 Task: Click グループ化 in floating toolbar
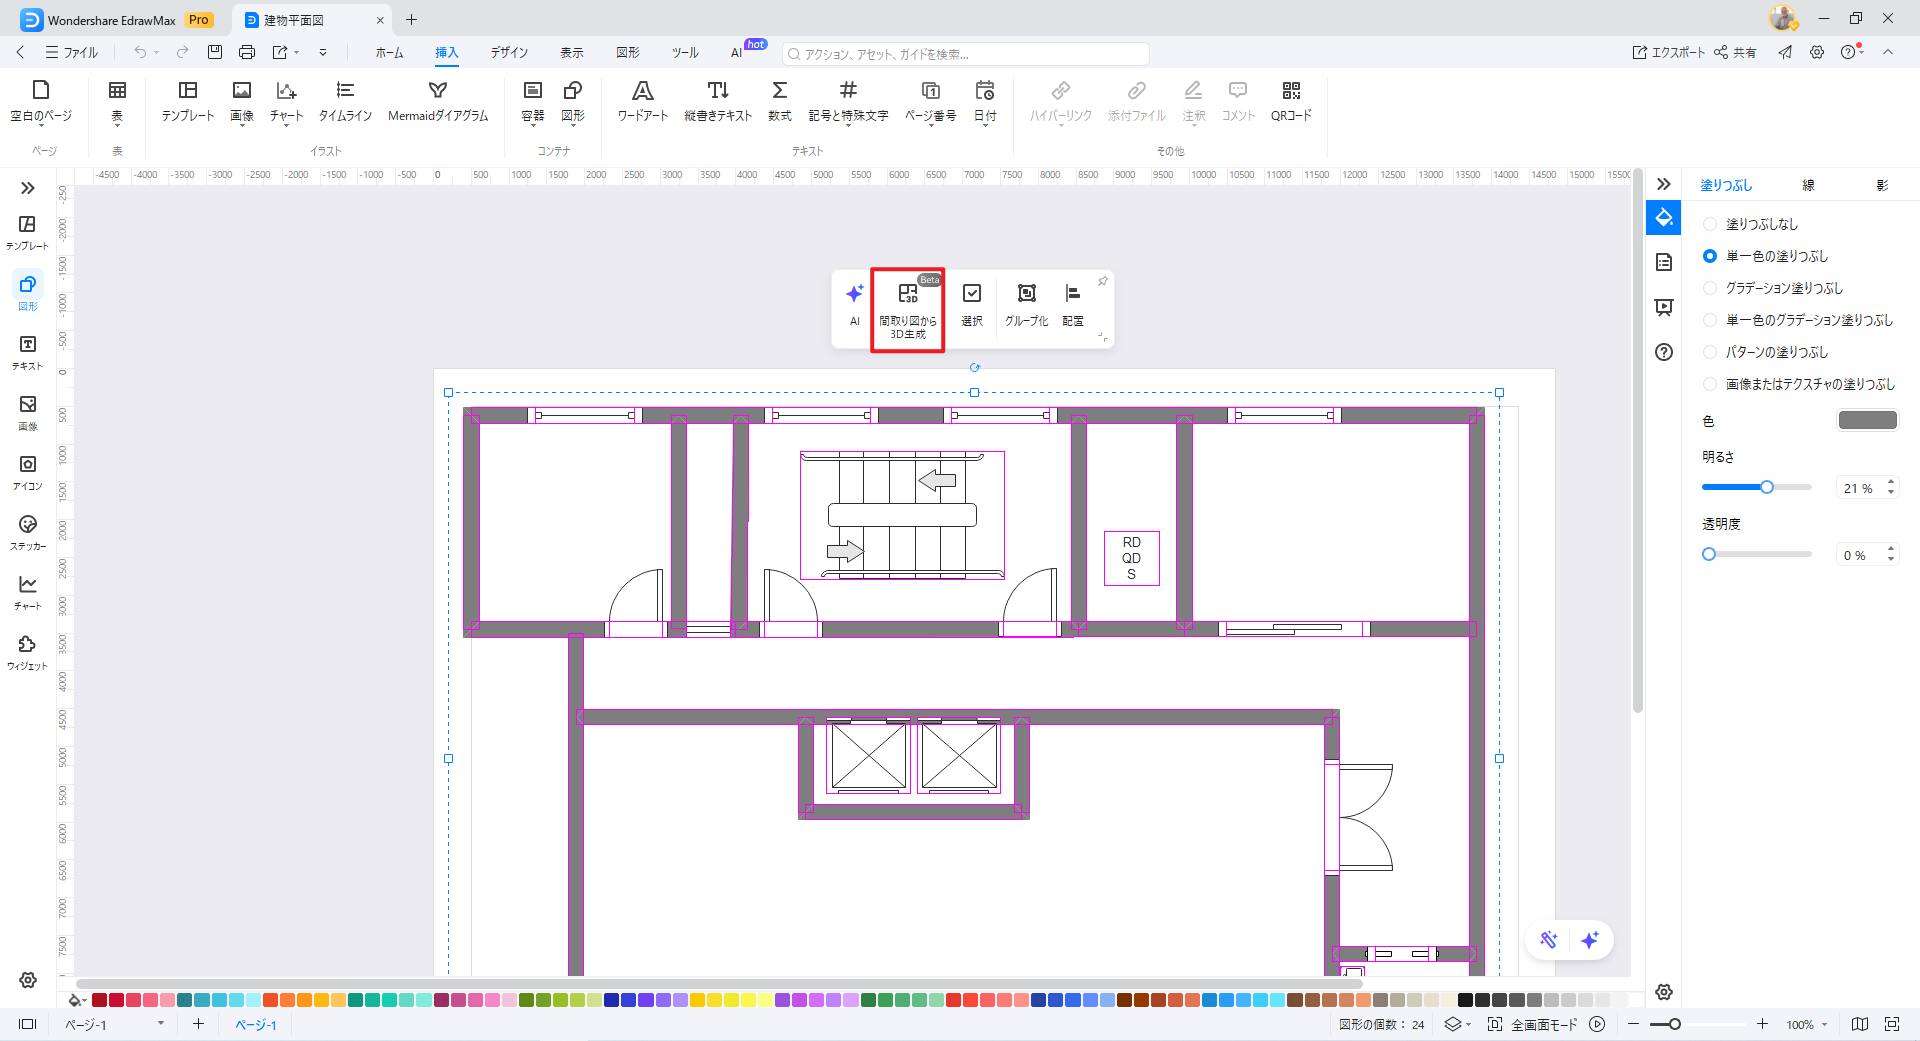[1026, 305]
